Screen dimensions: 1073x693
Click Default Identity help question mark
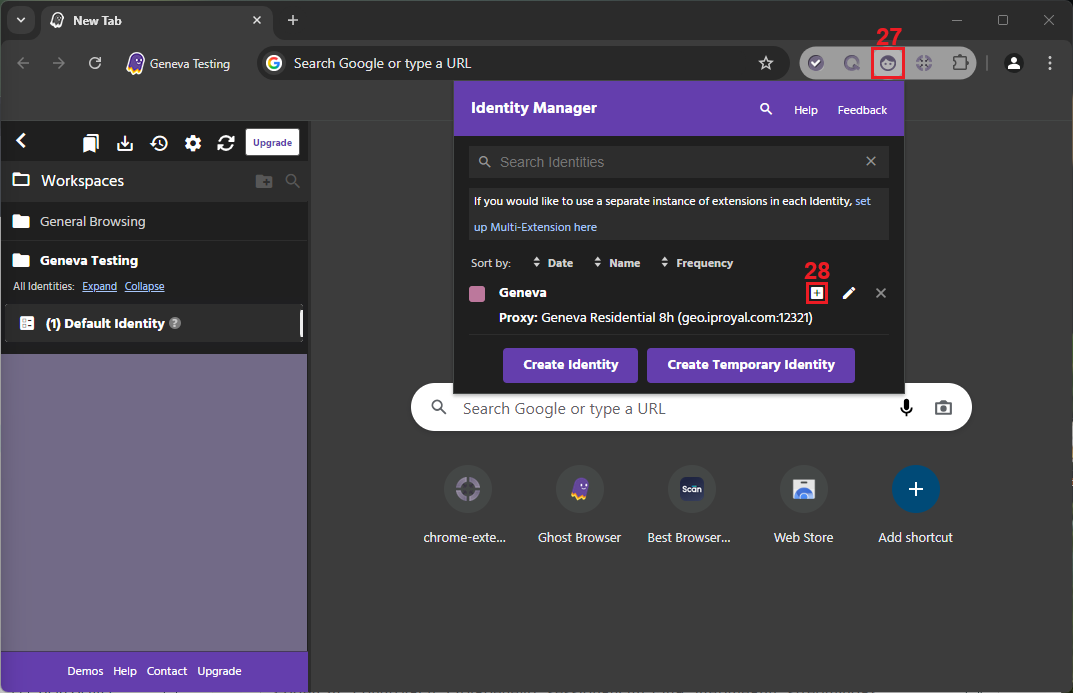click(x=175, y=323)
